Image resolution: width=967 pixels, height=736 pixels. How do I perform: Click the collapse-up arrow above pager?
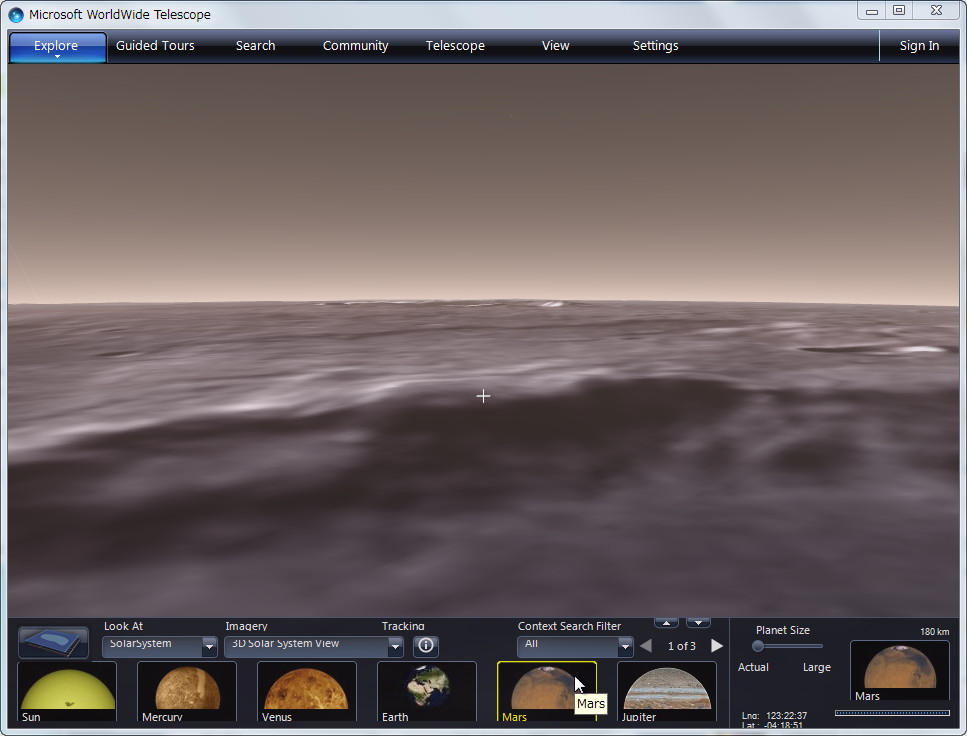(666, 622)
